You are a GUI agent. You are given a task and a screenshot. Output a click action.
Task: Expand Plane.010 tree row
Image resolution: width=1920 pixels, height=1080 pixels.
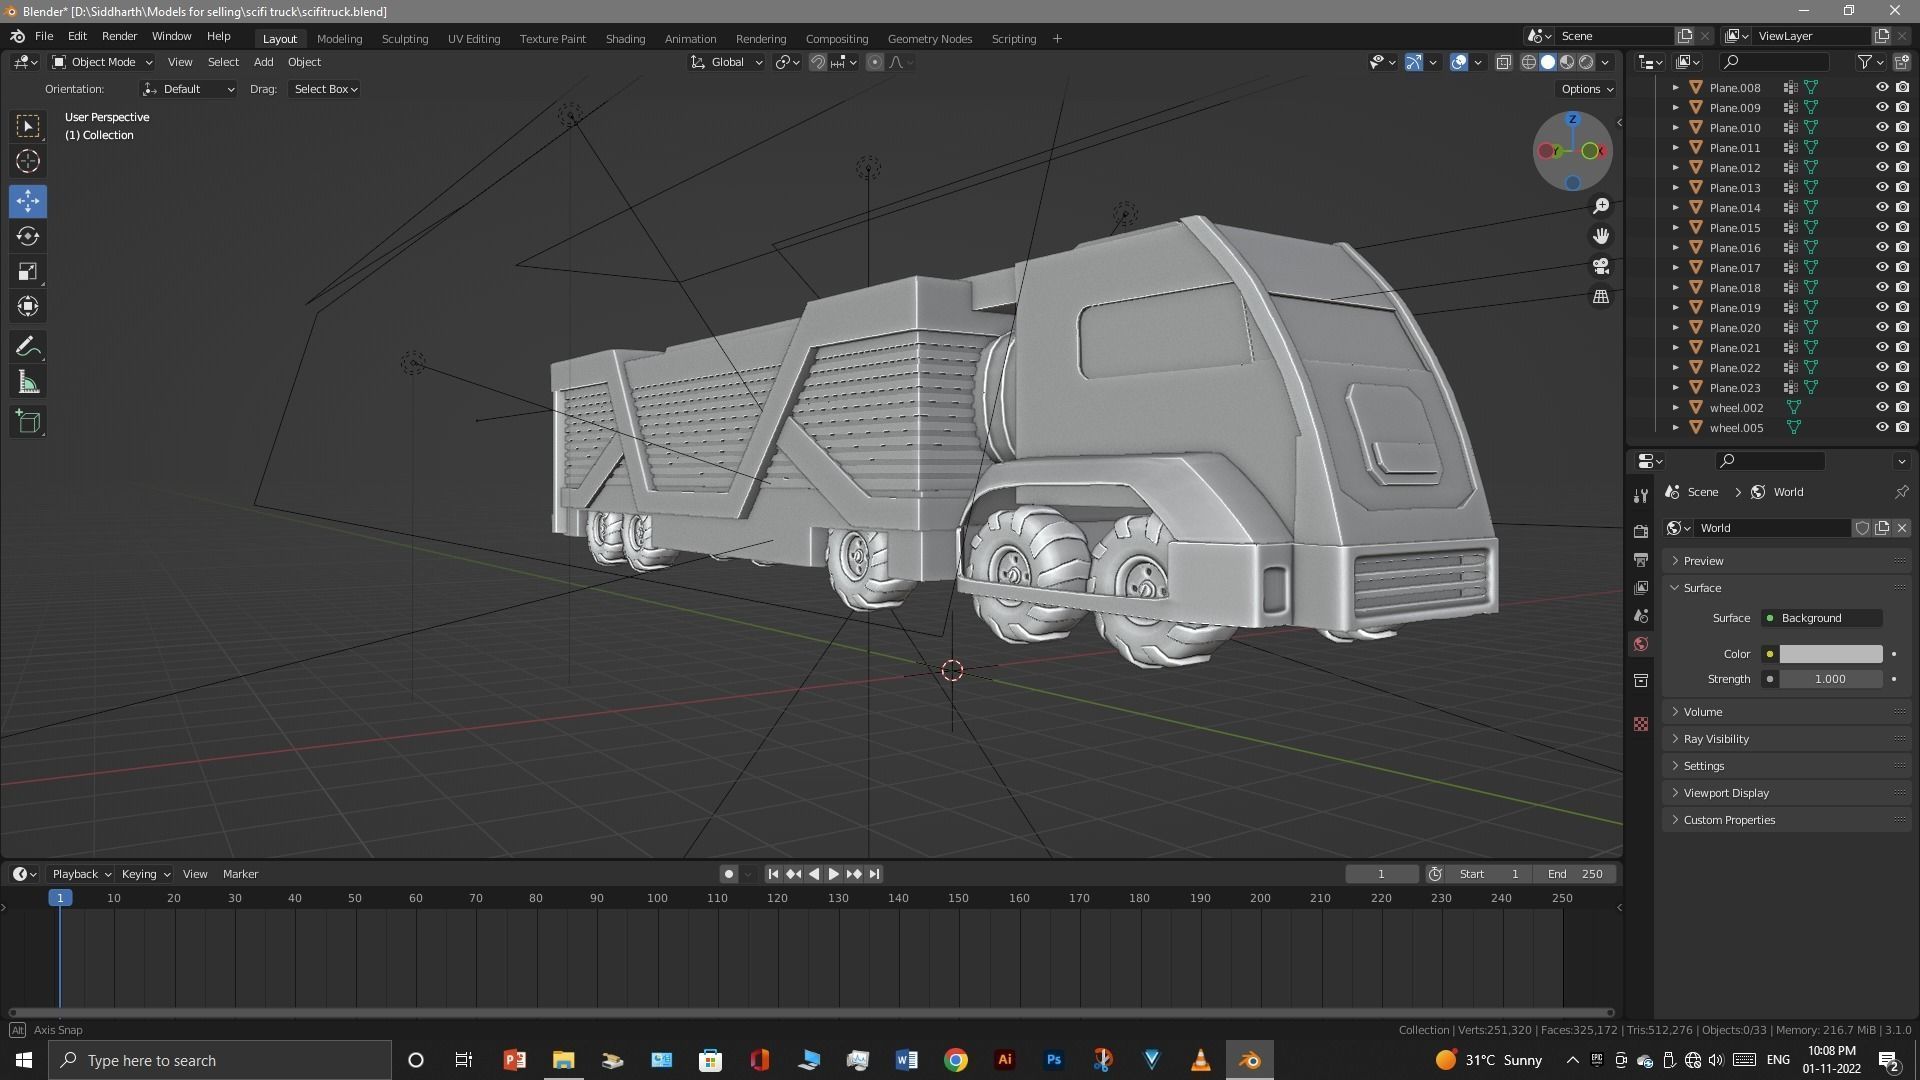click(1676, 127)
